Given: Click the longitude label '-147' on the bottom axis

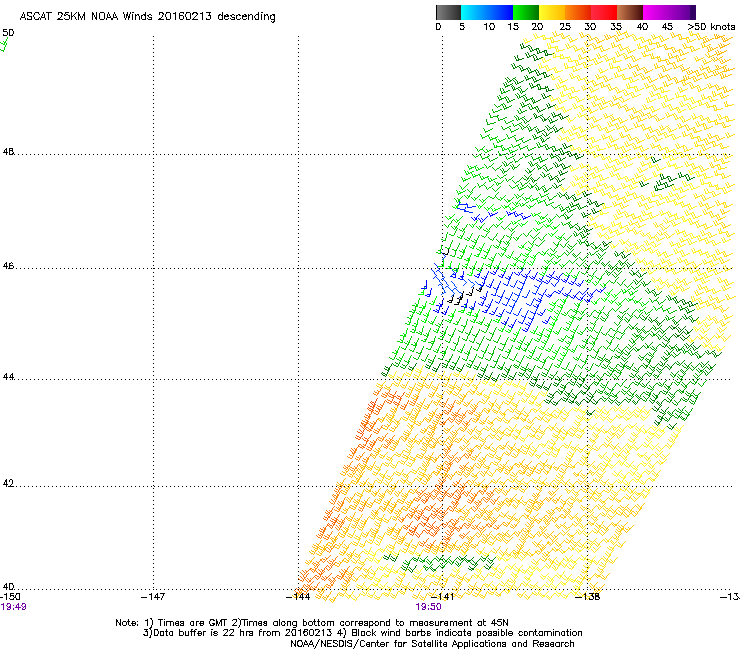Looking at the screenshot, I should coord(153,597).
